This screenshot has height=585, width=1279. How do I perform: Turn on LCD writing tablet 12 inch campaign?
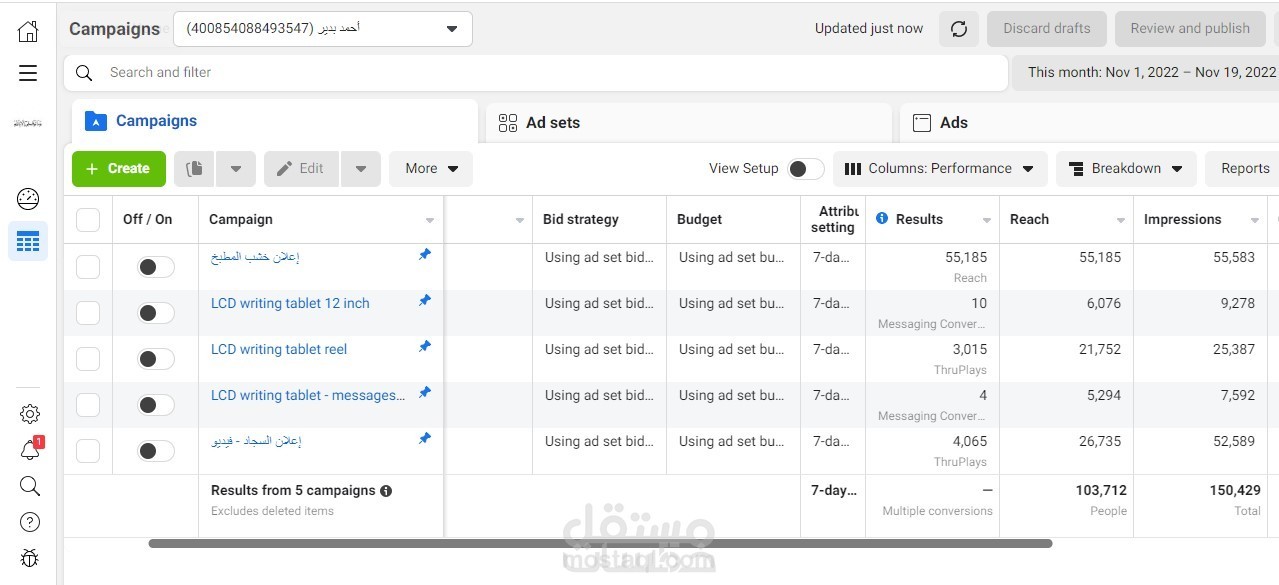155,313
